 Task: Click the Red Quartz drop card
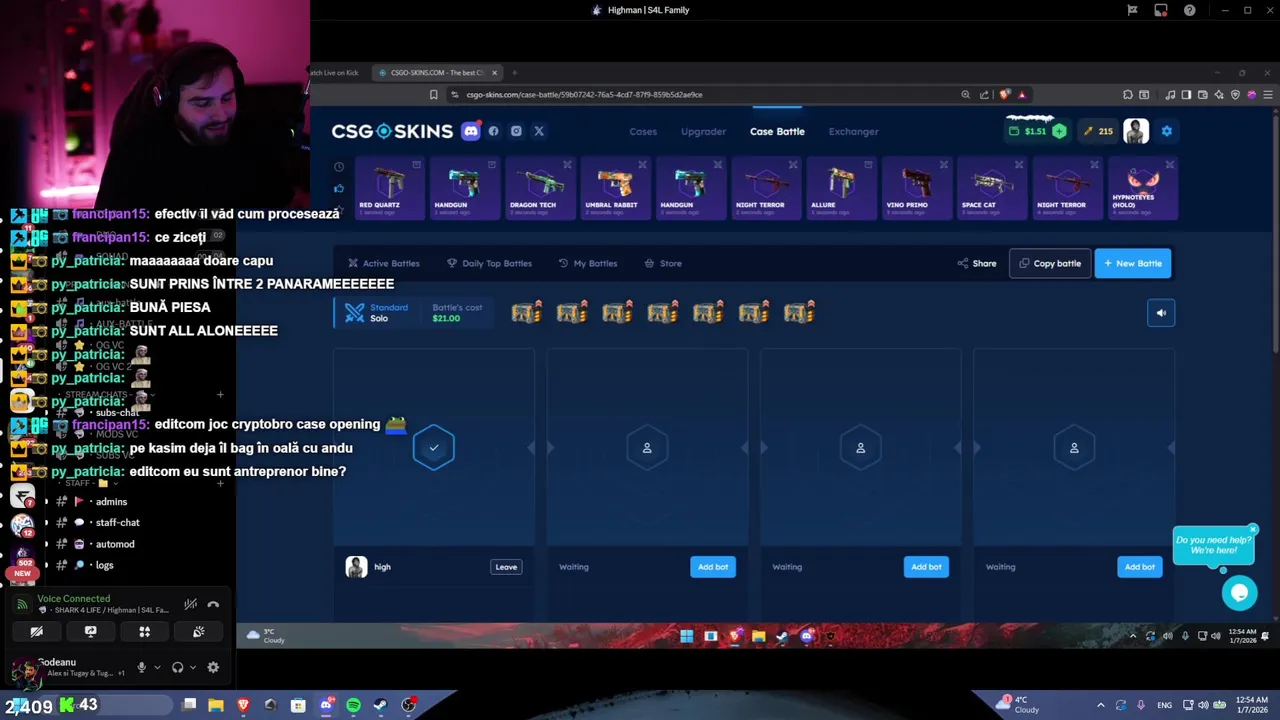(x=389, y=188)
